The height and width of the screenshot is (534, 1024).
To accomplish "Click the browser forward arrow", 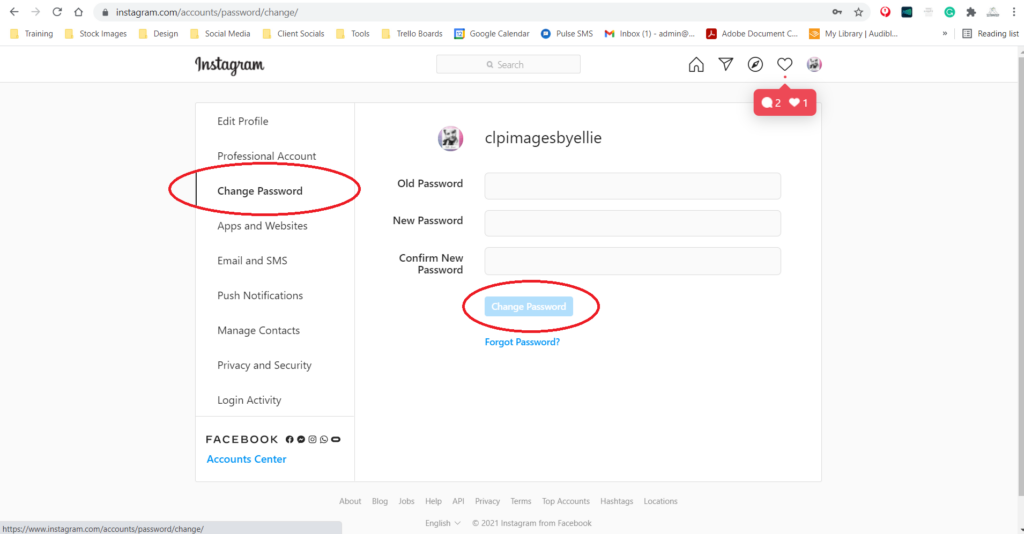I will pyautogui.click(x=35, y=12).
